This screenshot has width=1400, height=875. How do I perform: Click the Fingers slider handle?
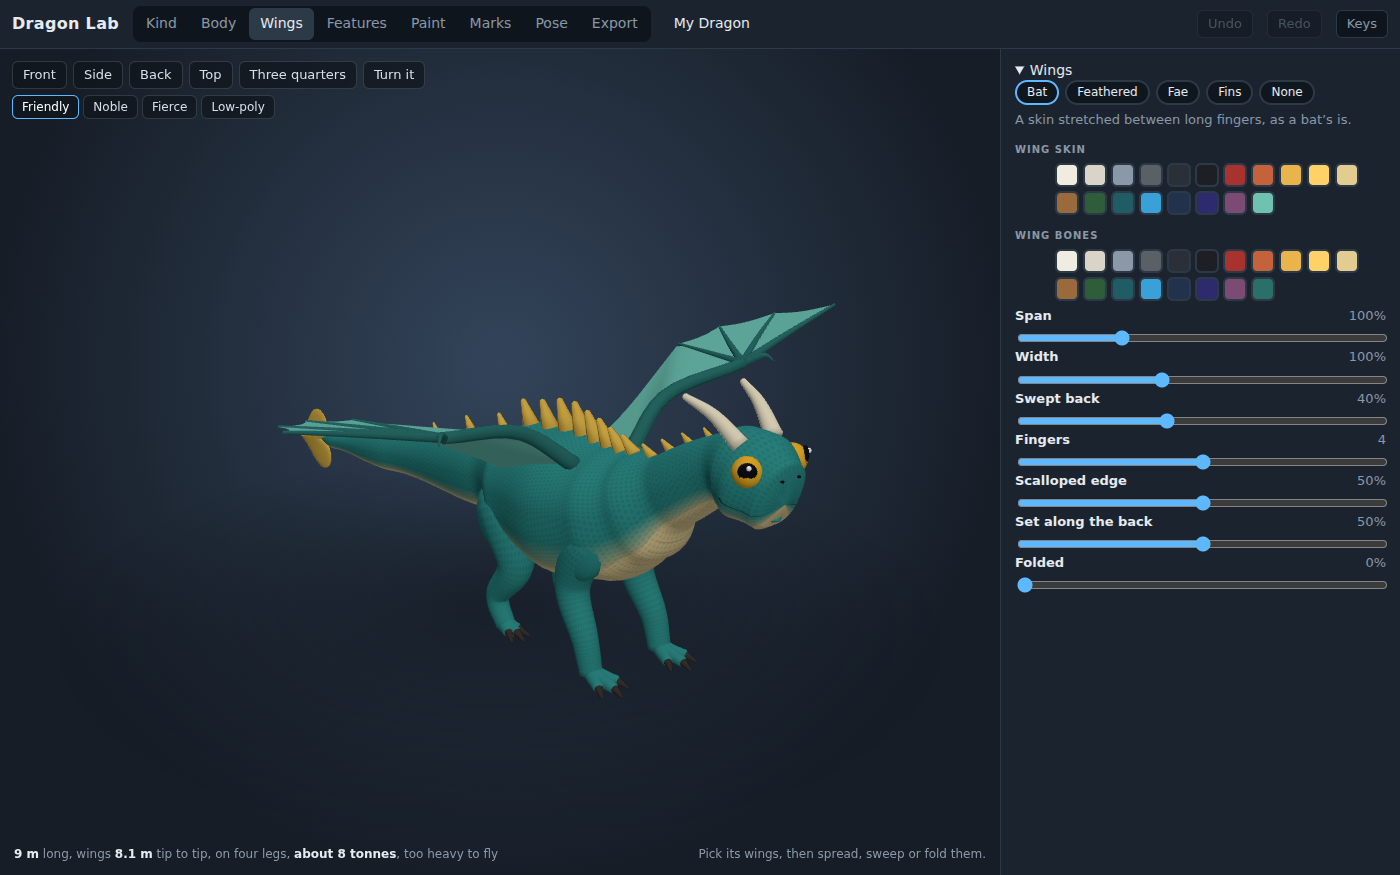pos(1203,462)
